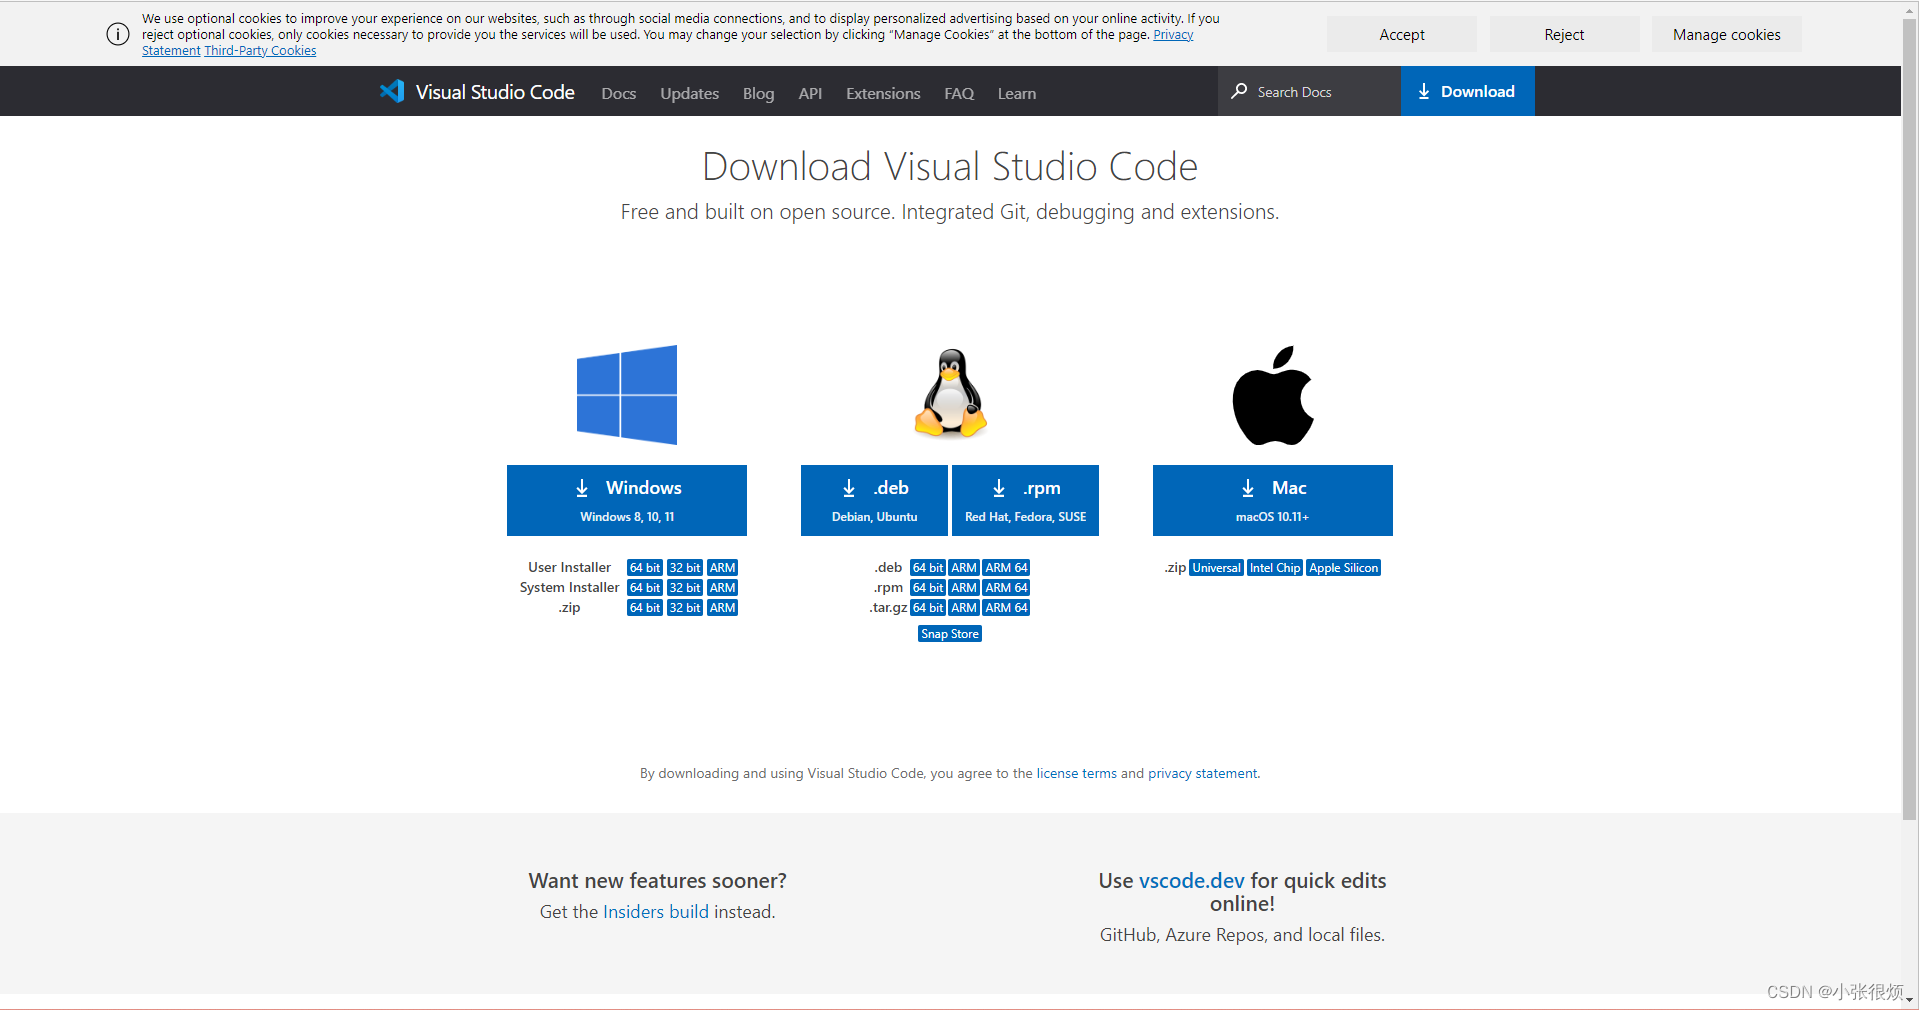
Task: Select User Installer ARM
Action: [x=723, y=568]
